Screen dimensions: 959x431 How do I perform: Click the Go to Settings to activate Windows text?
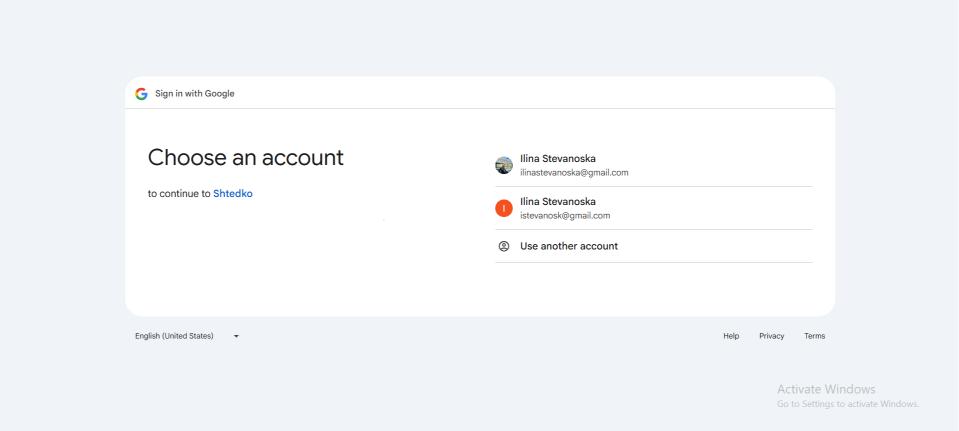tap(847, 404)
